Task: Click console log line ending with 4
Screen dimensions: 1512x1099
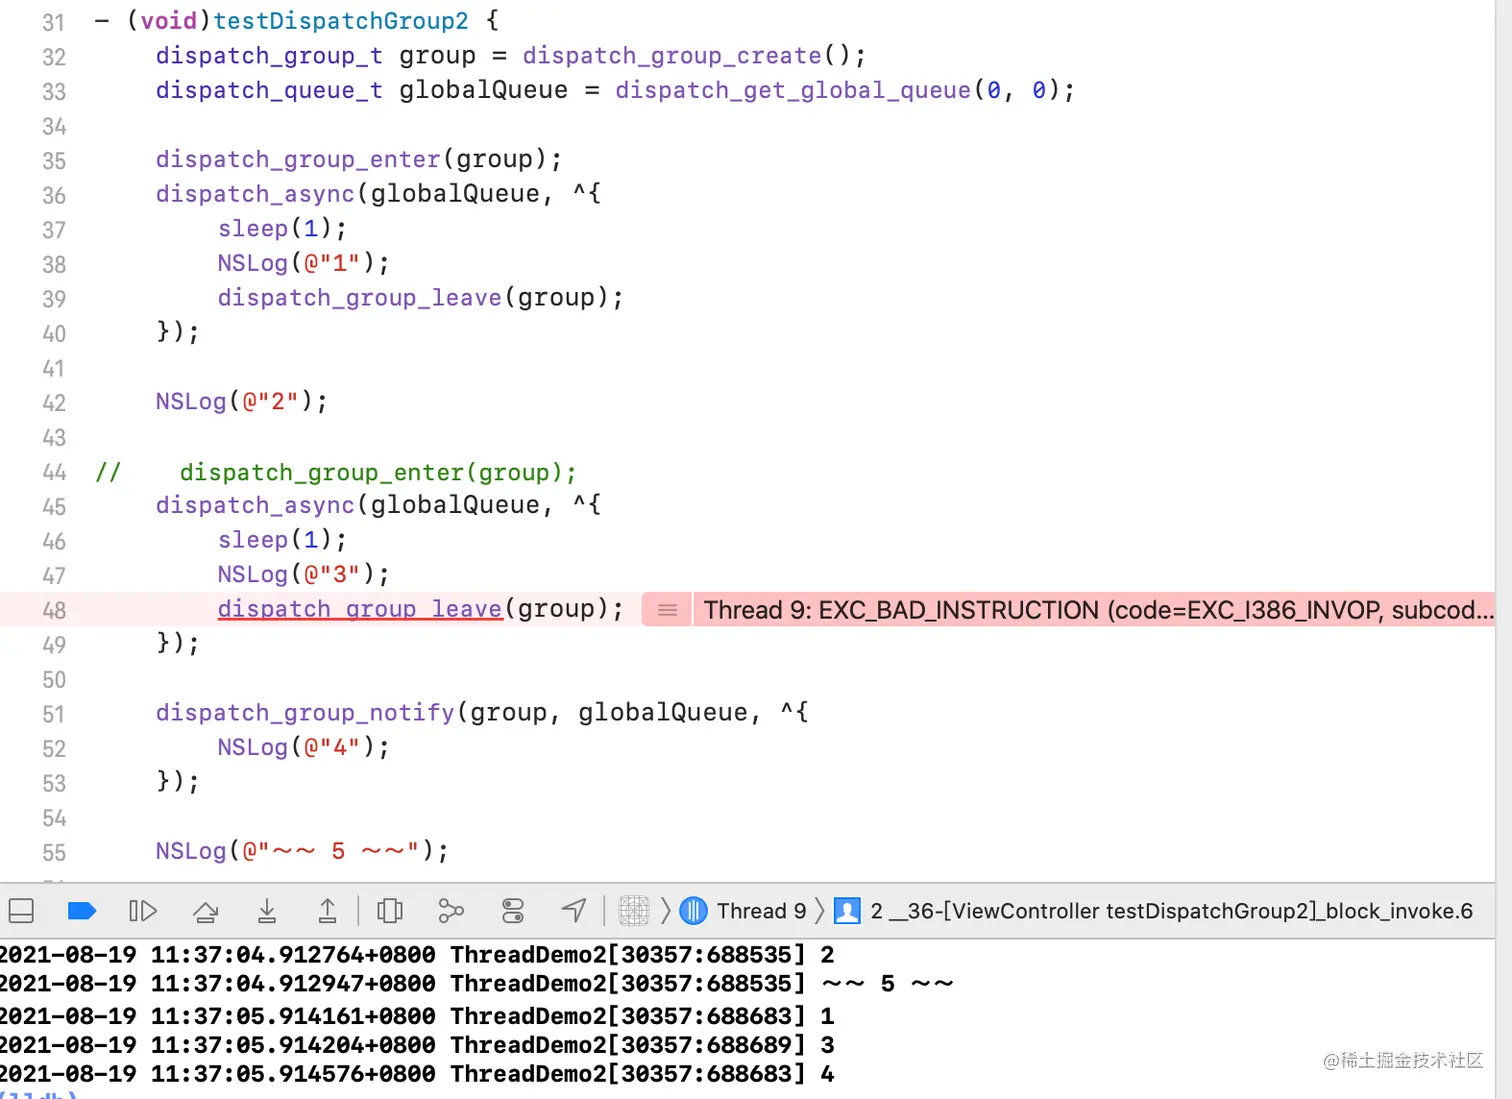Action: click(417, 1074)
